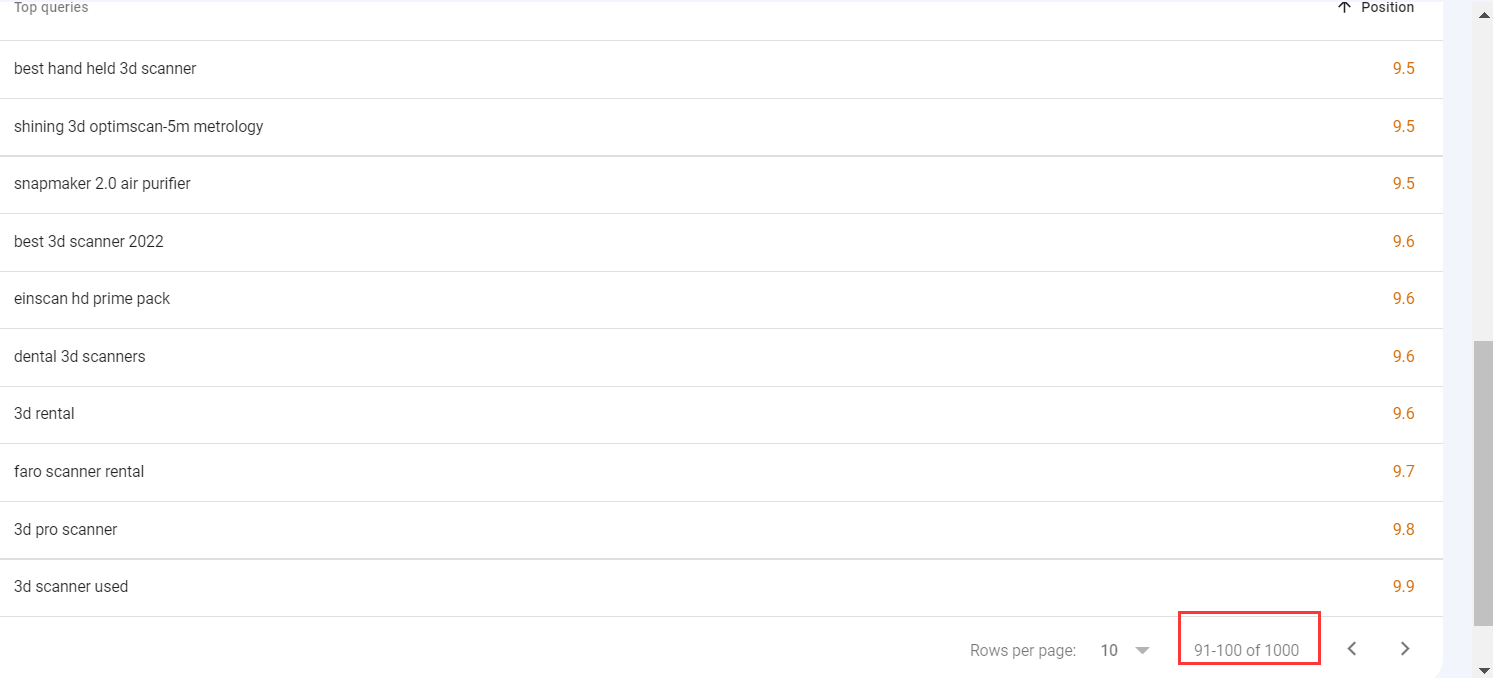1493x678 pixels.
Task: Click the "91-100 of 1000" pagination text
Action: point(1246,650)
